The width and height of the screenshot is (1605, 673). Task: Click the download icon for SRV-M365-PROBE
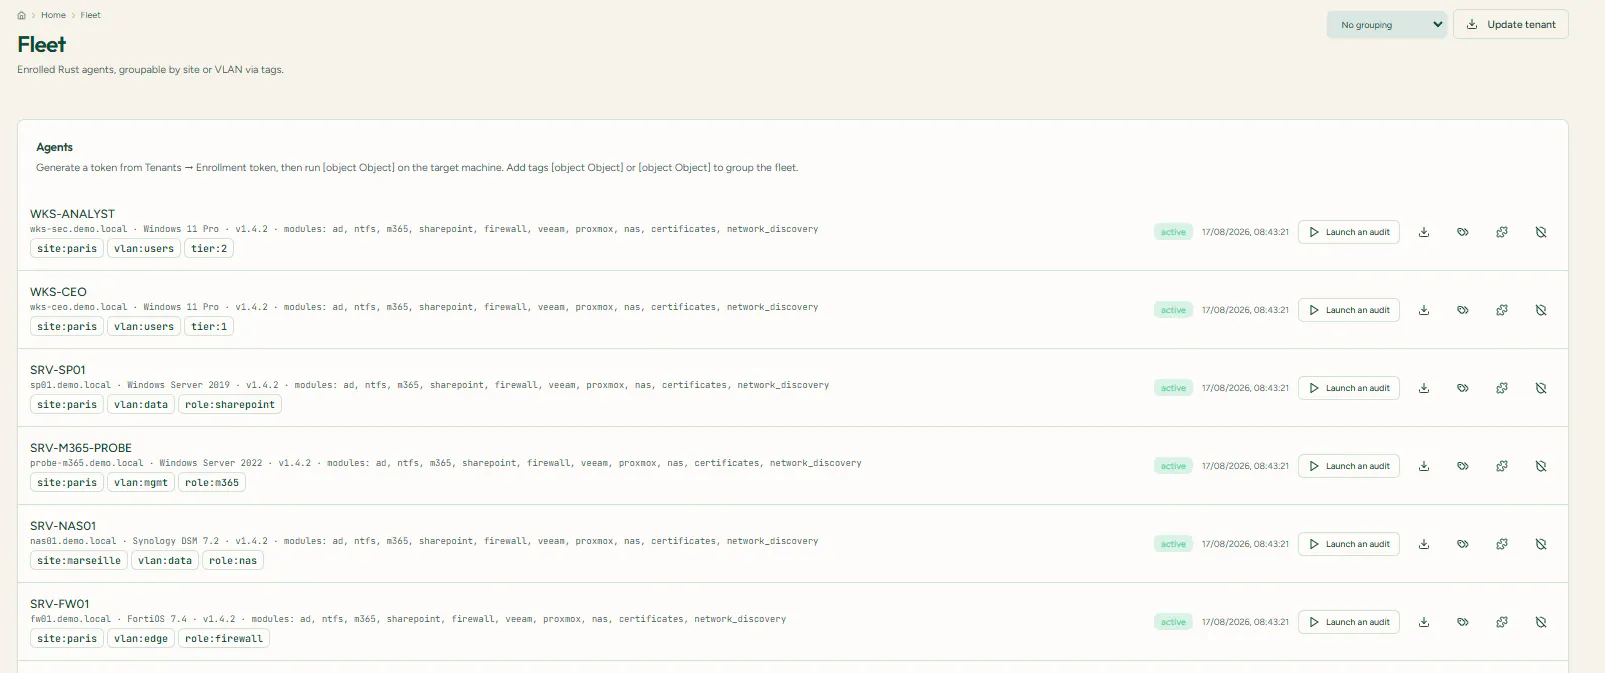pyautogui.click(x=1424, y=466)
